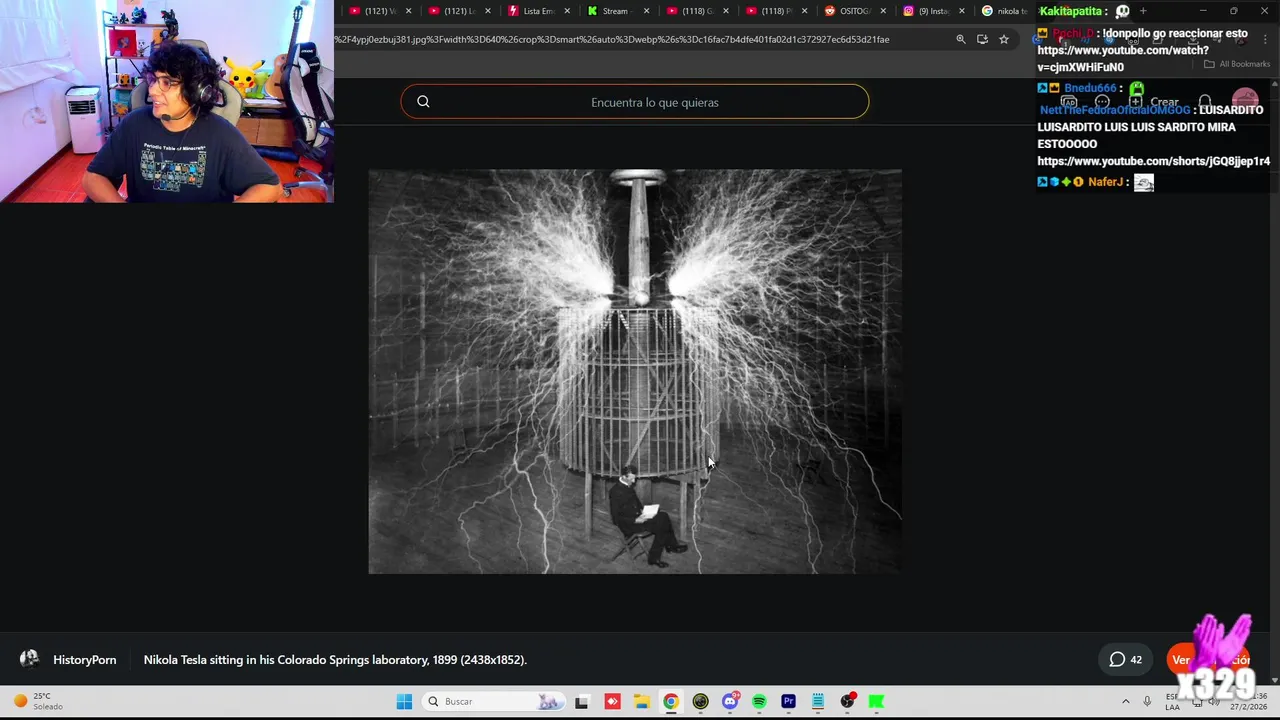Open the YouTube watch link in chat

(x=1123, y=58)
